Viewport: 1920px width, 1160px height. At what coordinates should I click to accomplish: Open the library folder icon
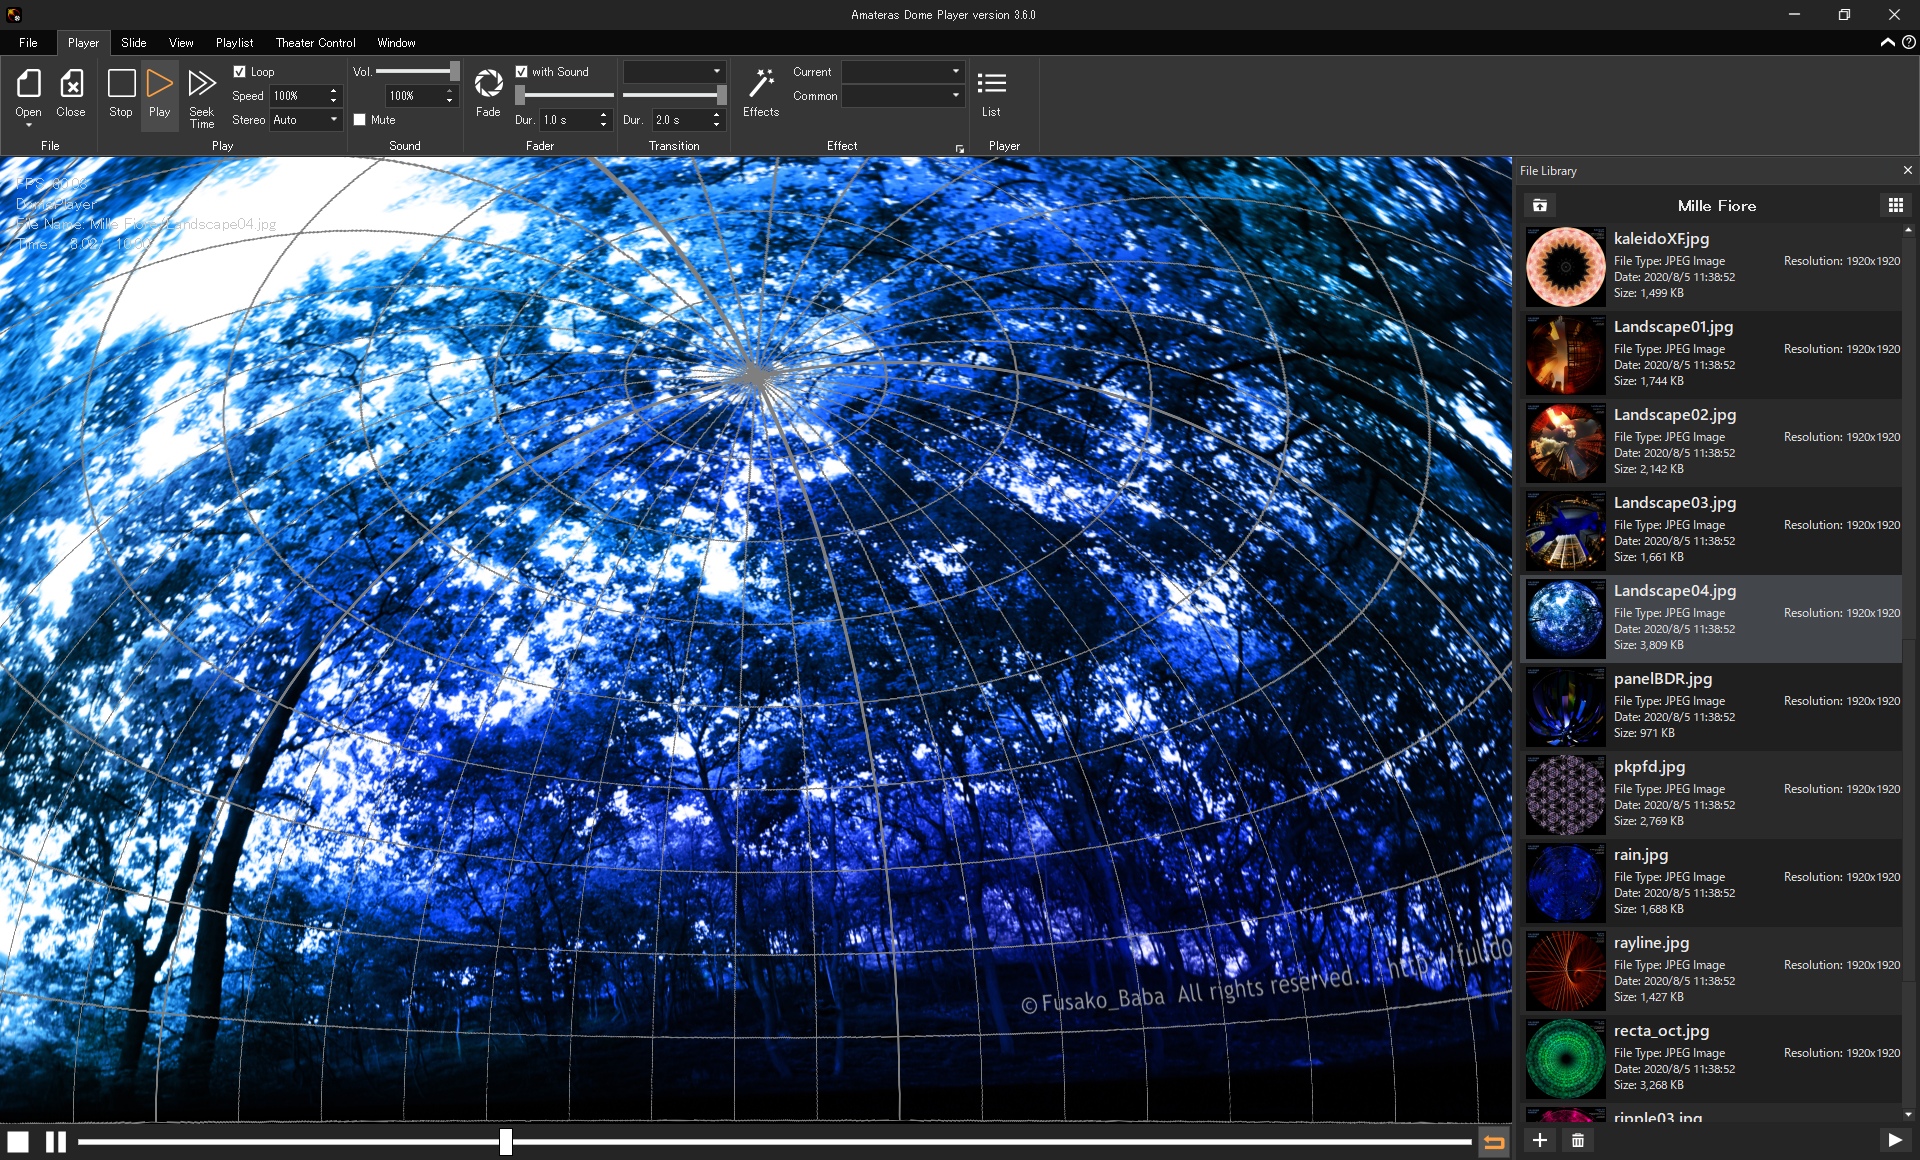[1540, 205]
